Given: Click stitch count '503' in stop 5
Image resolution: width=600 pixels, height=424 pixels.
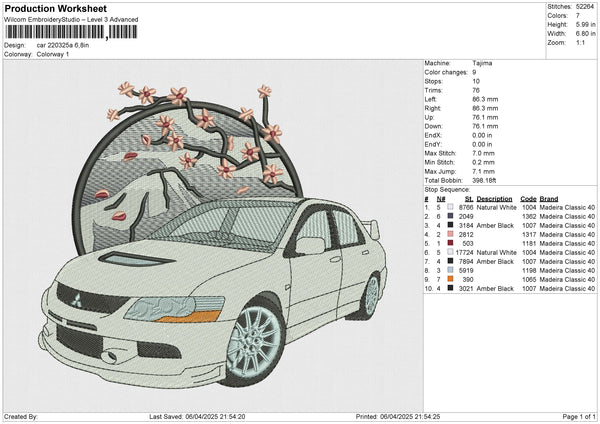Looking at the screenshot, I should click(468, 243).
